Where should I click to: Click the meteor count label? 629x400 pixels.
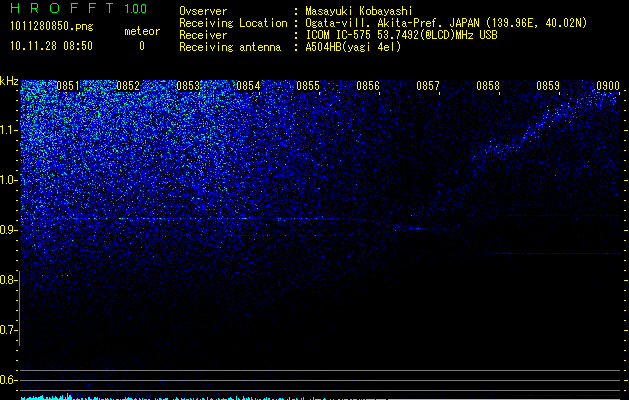point(142,31)
